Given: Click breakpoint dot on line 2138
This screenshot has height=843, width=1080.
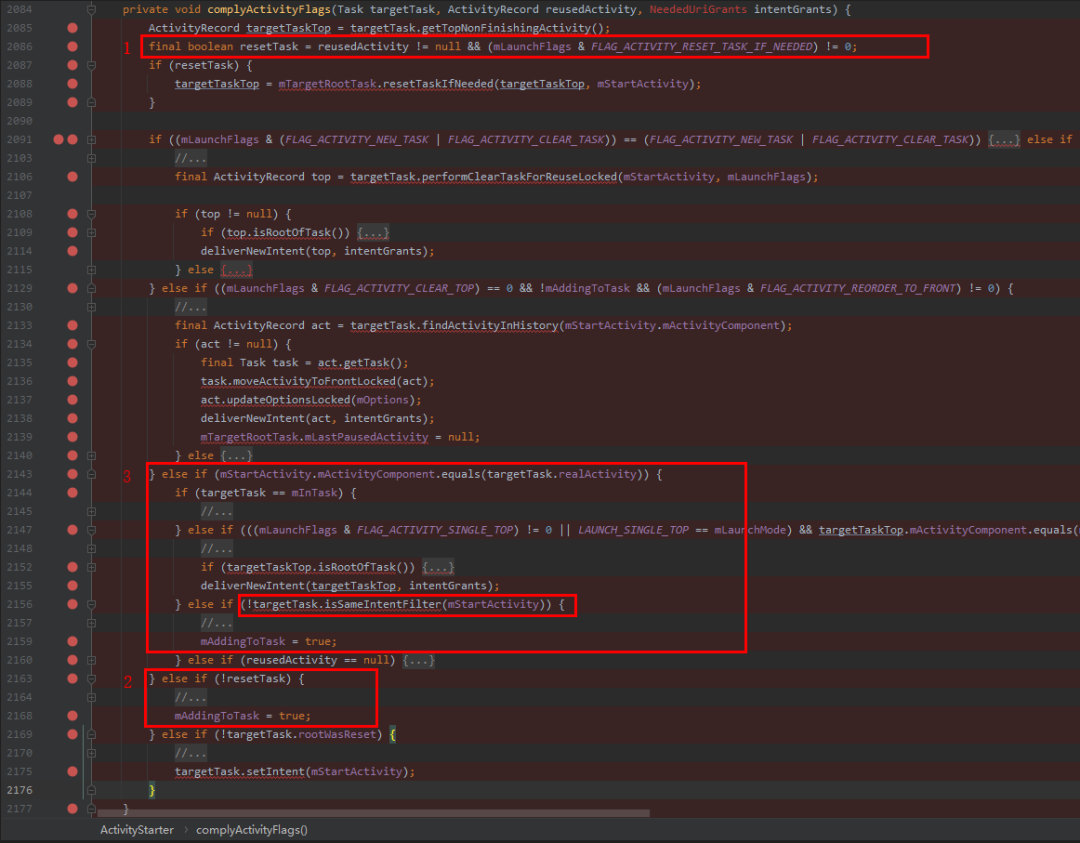Looking at the screenshot, I should coord(72,419).
